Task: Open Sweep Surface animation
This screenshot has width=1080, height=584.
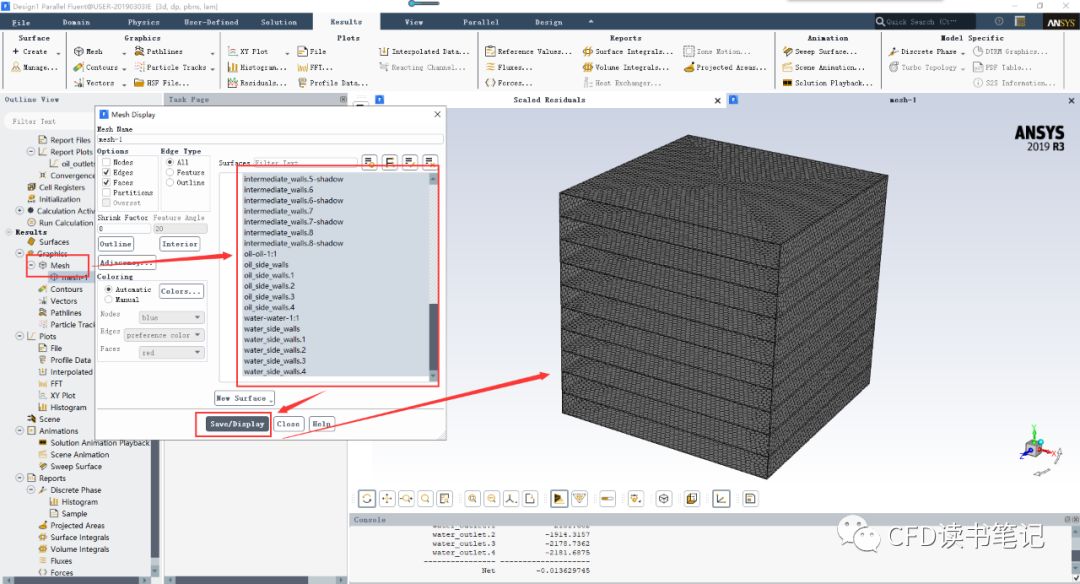Action: click(820, 52)
